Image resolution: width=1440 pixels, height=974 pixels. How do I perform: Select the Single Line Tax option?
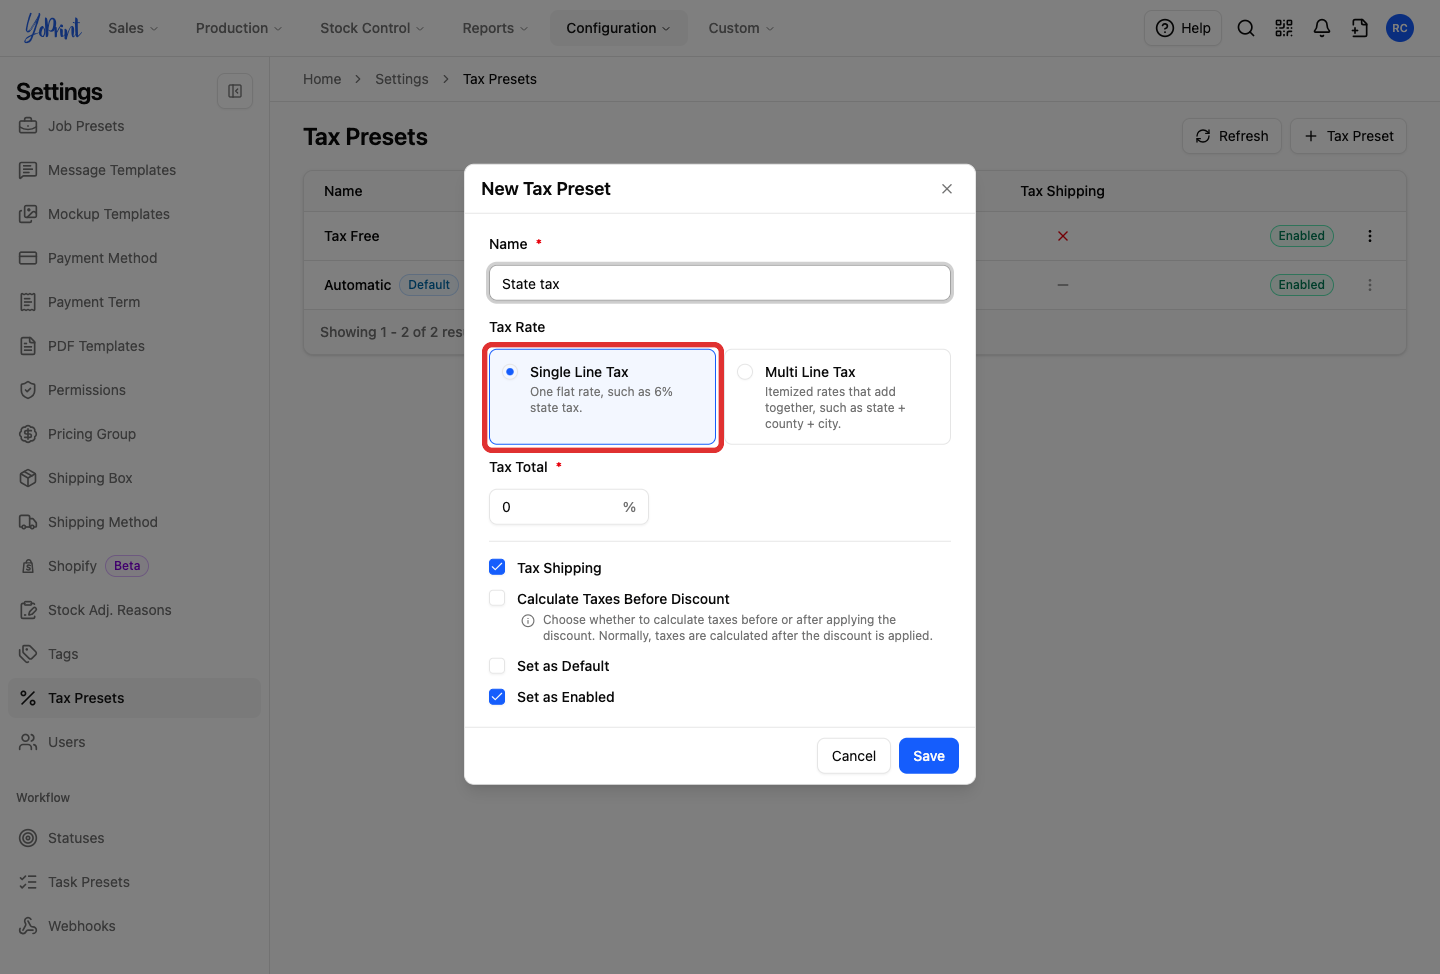(x=603, y=397)
